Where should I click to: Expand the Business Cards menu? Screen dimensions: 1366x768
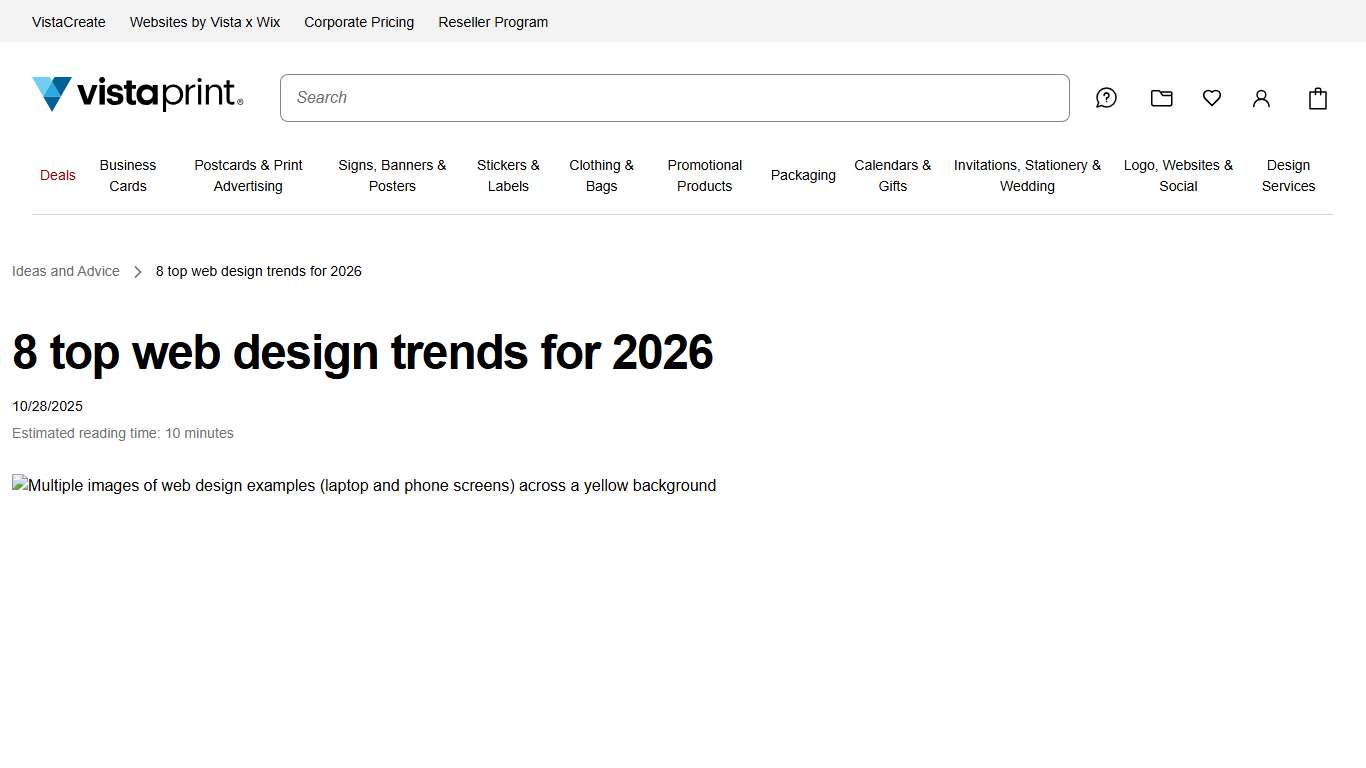127,176
